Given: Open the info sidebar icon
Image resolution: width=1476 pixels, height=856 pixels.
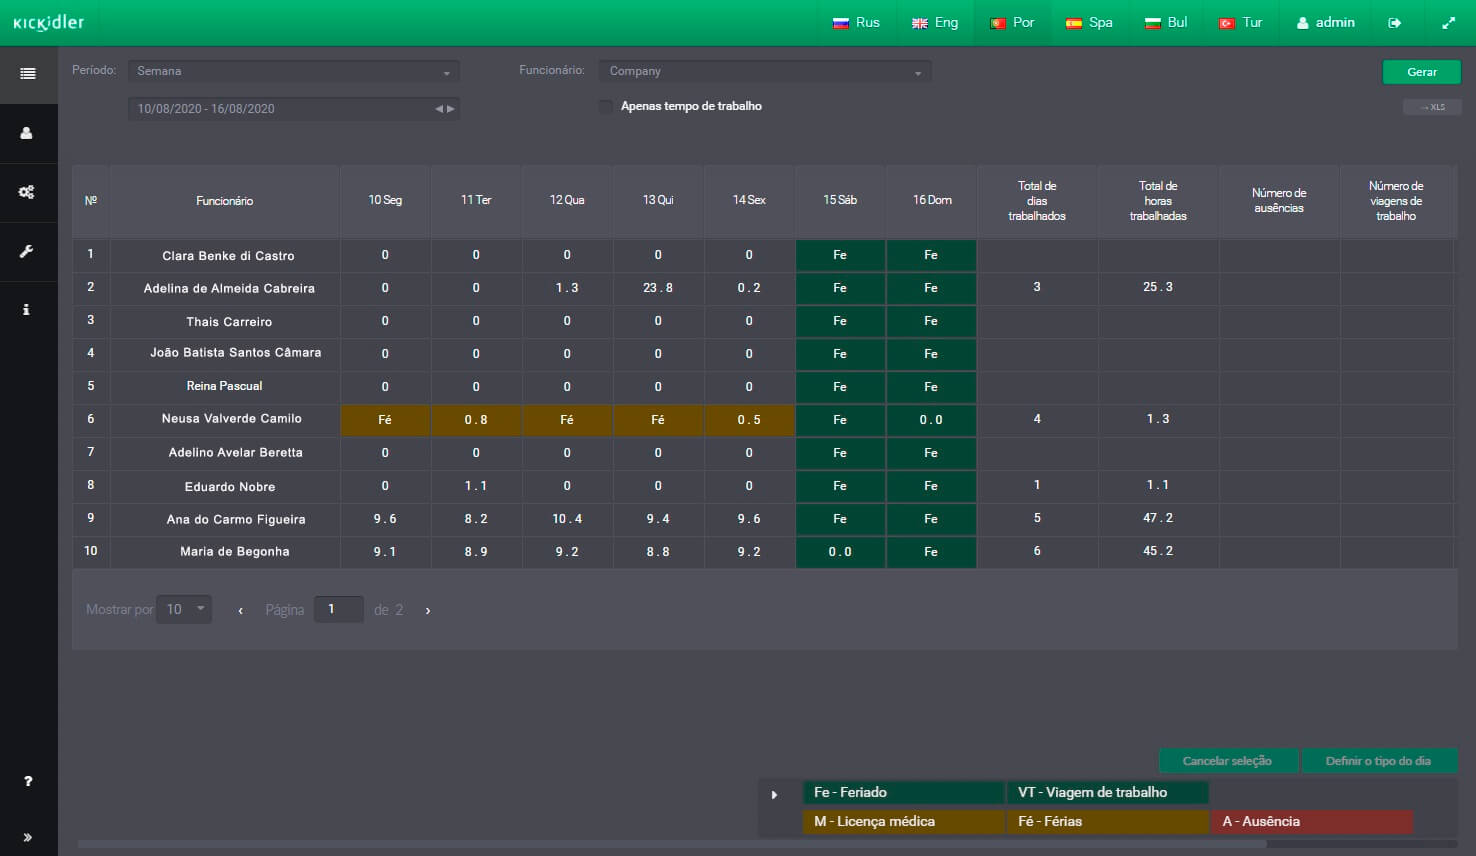Looking at the screenshot, I should [27, 310].
